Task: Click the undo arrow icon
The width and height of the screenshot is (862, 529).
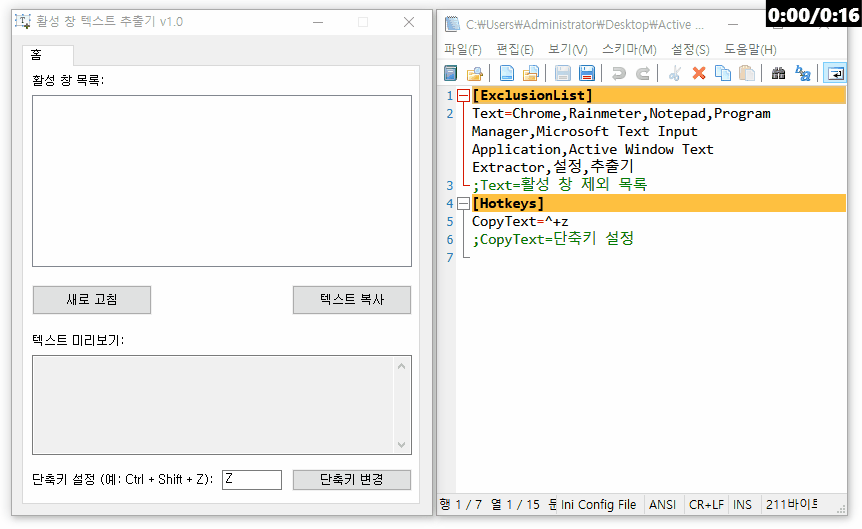Action: pyautogui.click(x=618, y=73)
